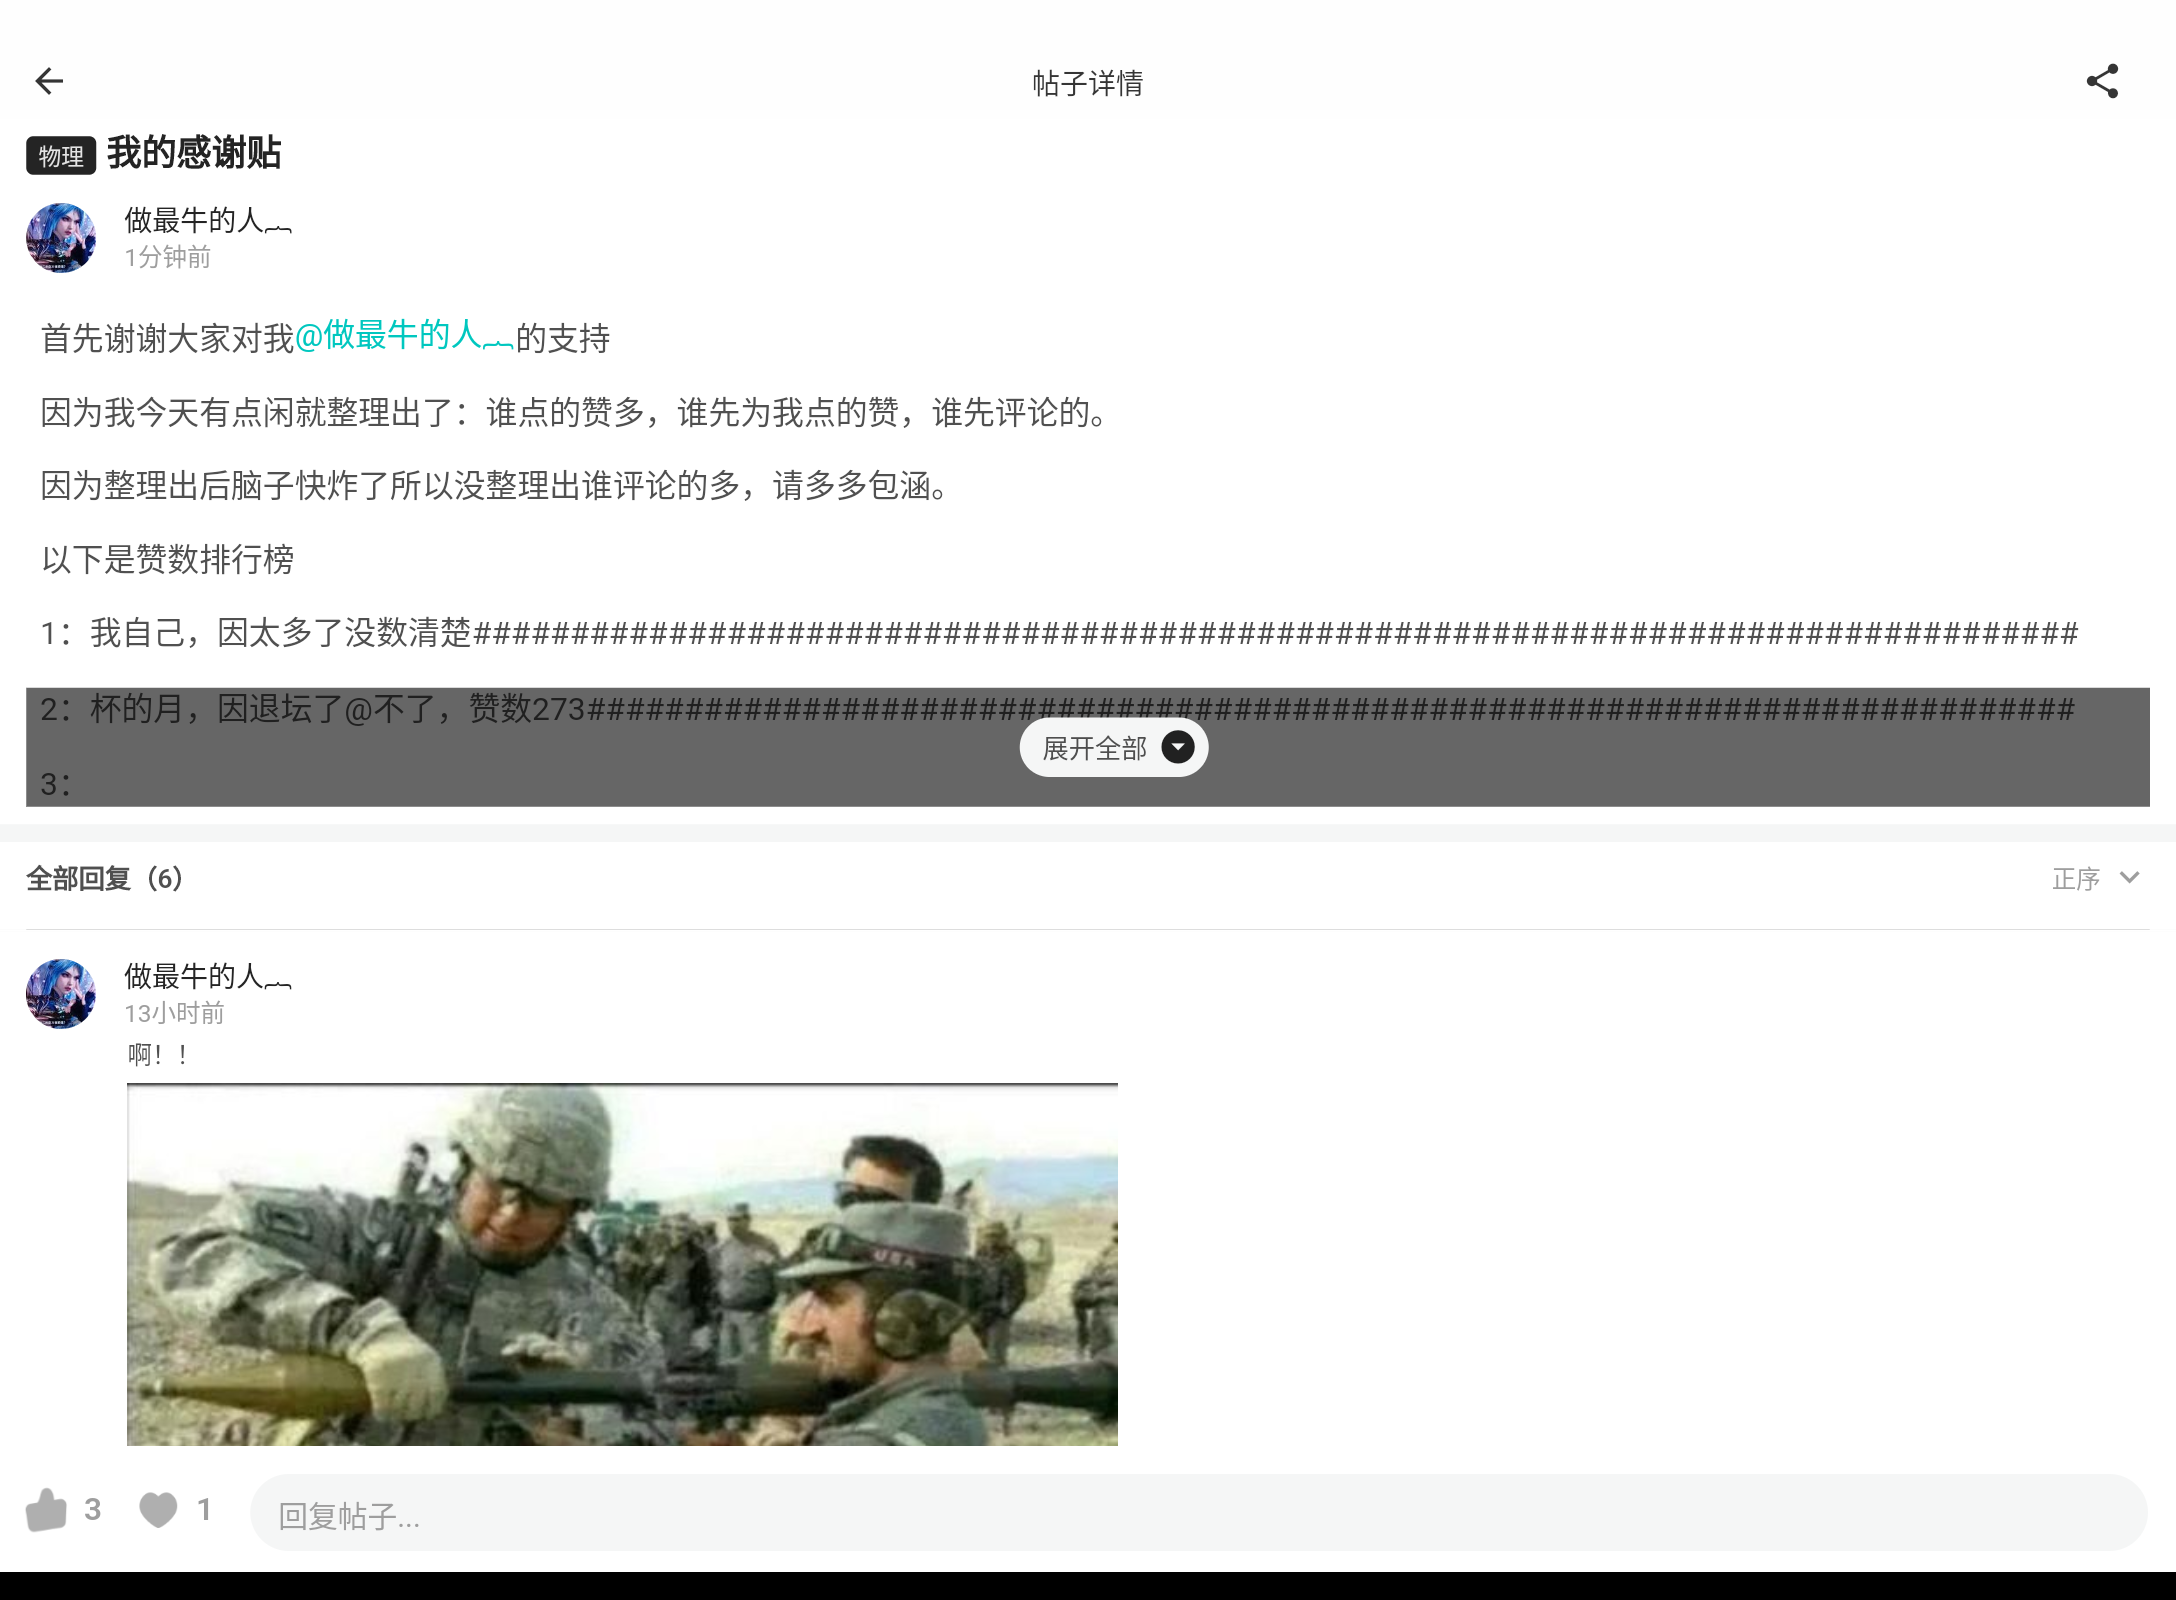Tap the back arrow icon
The width and height of the screenshot is (2176, 1600).
coord(48,80)
